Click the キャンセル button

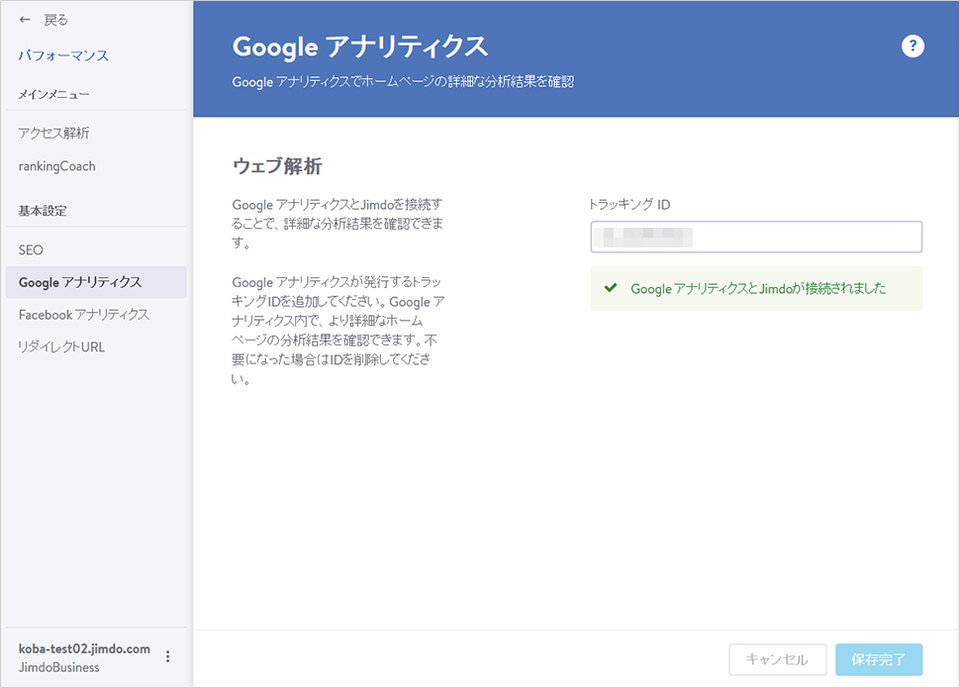tap(778, 659)
